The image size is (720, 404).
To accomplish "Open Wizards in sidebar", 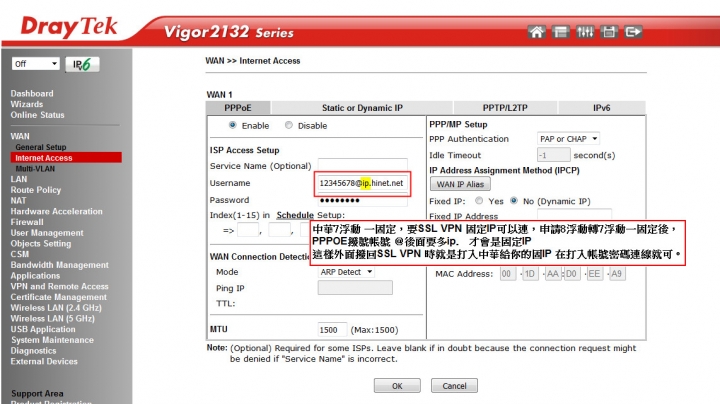I will (27, 104).
